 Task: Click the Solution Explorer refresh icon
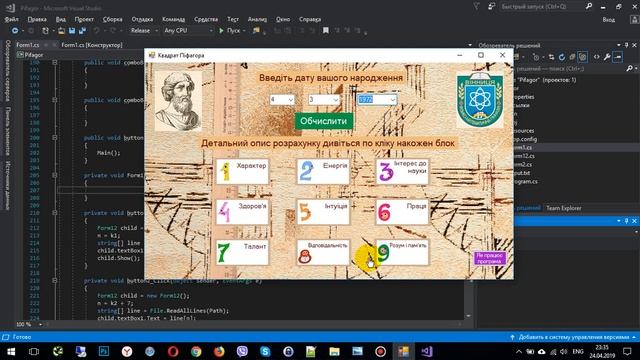[562, 57]
